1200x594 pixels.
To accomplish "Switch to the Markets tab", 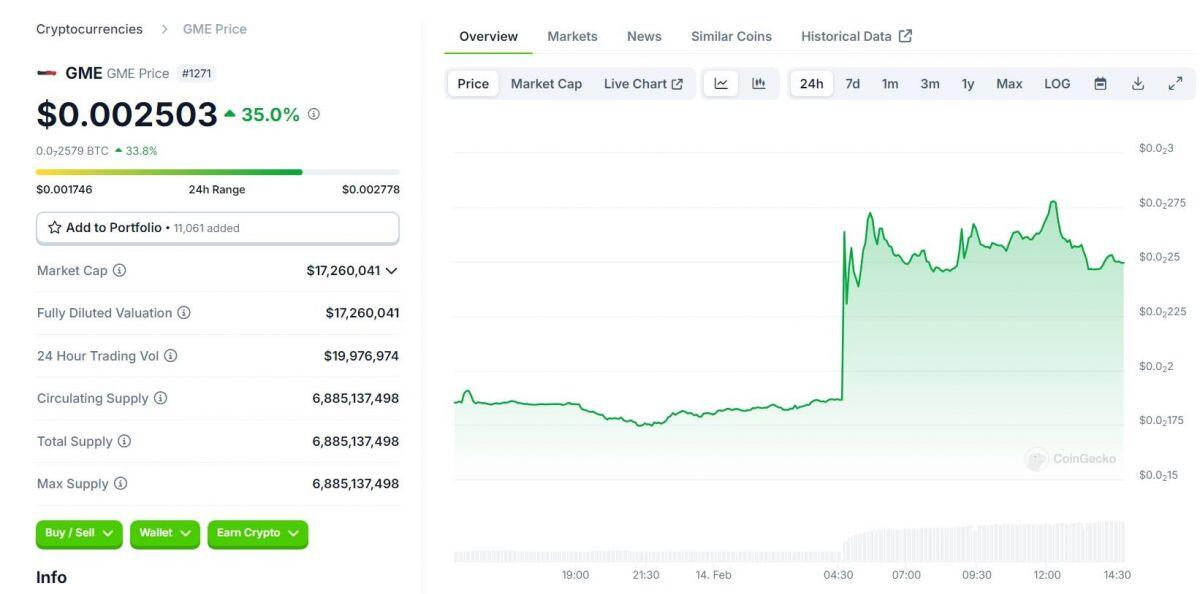I will [x=572, y=36].
